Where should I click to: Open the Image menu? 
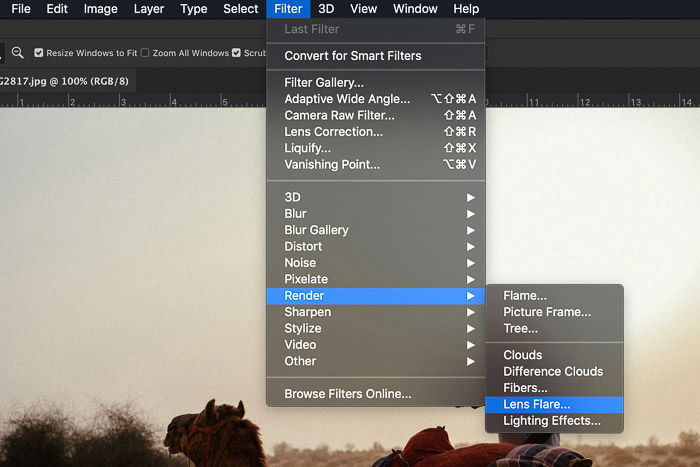[100, 9]
